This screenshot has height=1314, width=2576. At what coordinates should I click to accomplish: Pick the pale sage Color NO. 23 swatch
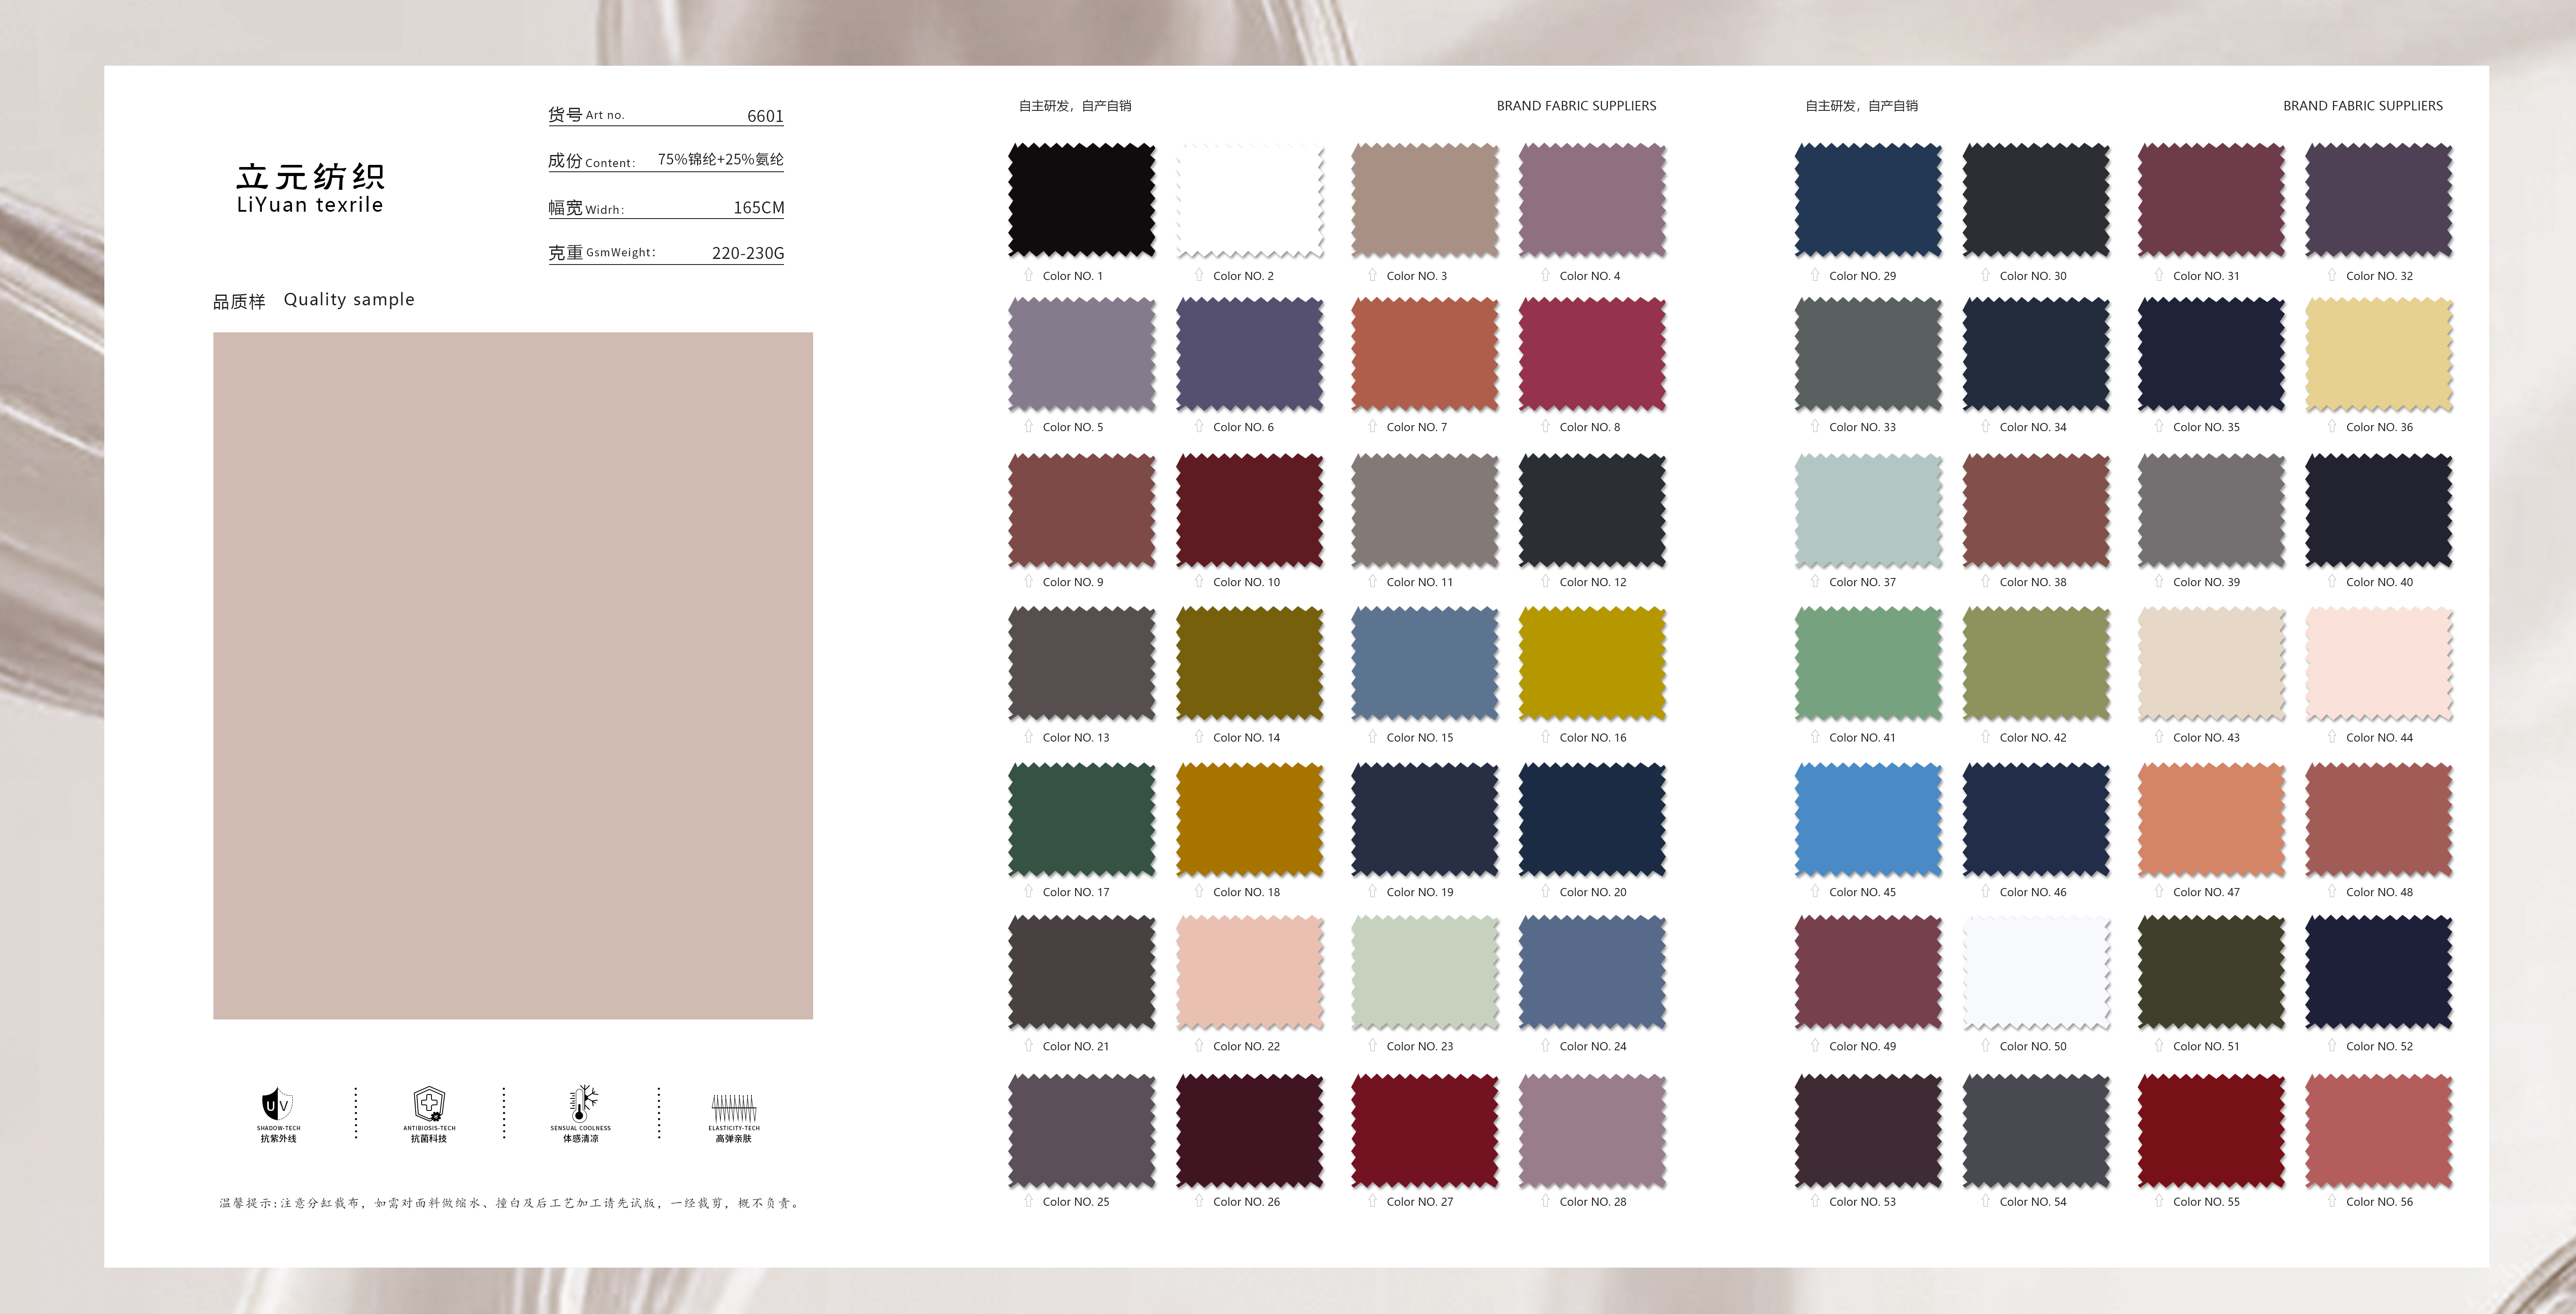1425,972
